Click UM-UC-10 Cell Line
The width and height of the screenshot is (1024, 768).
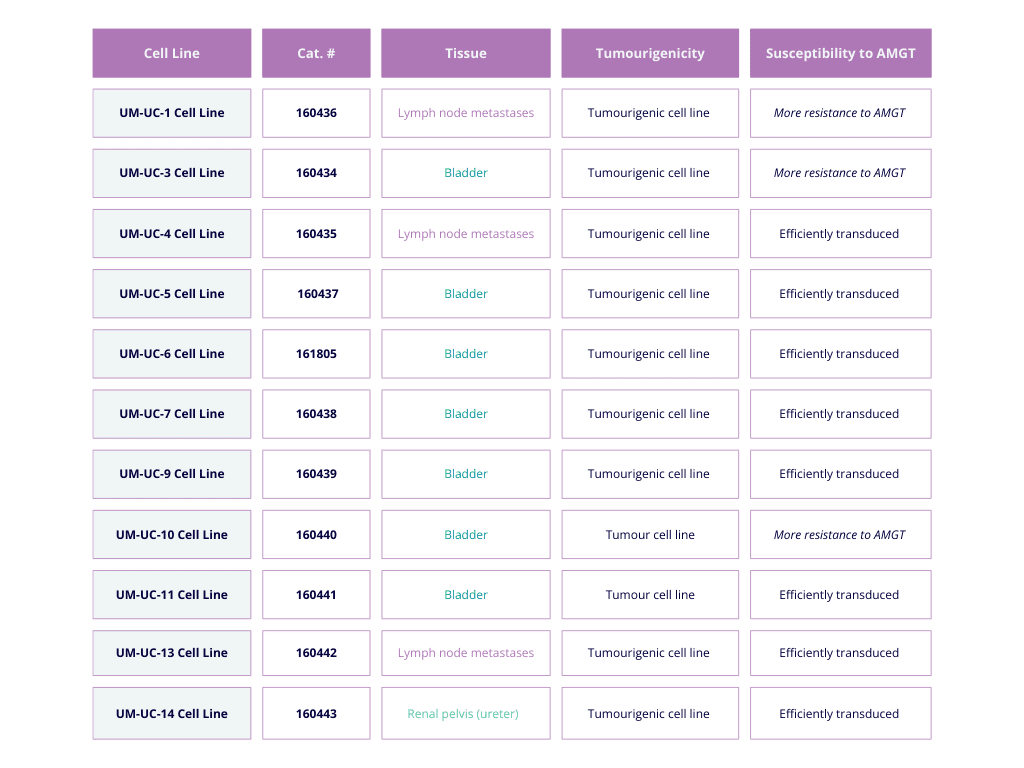172,535
